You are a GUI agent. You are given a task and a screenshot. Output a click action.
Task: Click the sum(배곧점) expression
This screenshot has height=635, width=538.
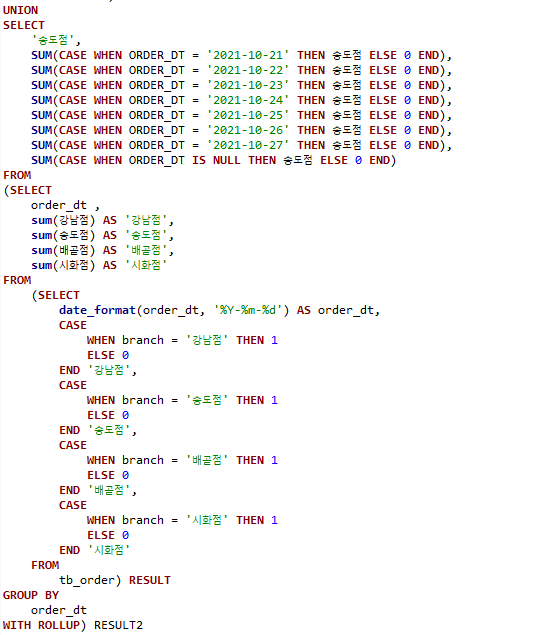[x=63, y=250]
